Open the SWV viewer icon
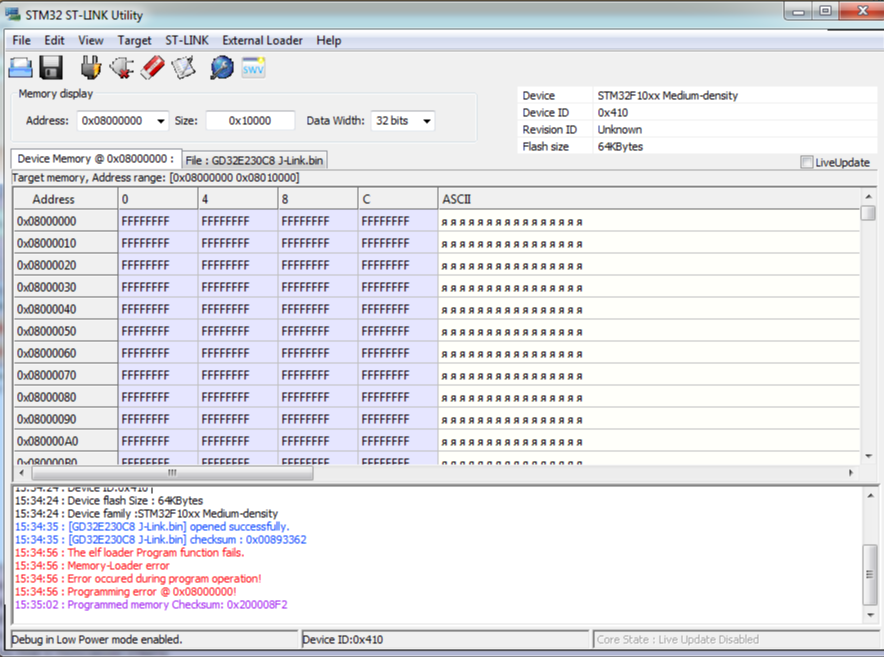Screen dimensions: 884x657 pyautogui.click(x=253, y=68)
